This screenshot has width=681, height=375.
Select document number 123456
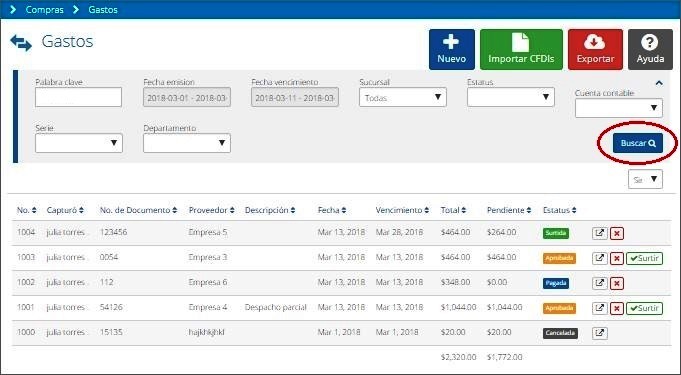point(113,232)
